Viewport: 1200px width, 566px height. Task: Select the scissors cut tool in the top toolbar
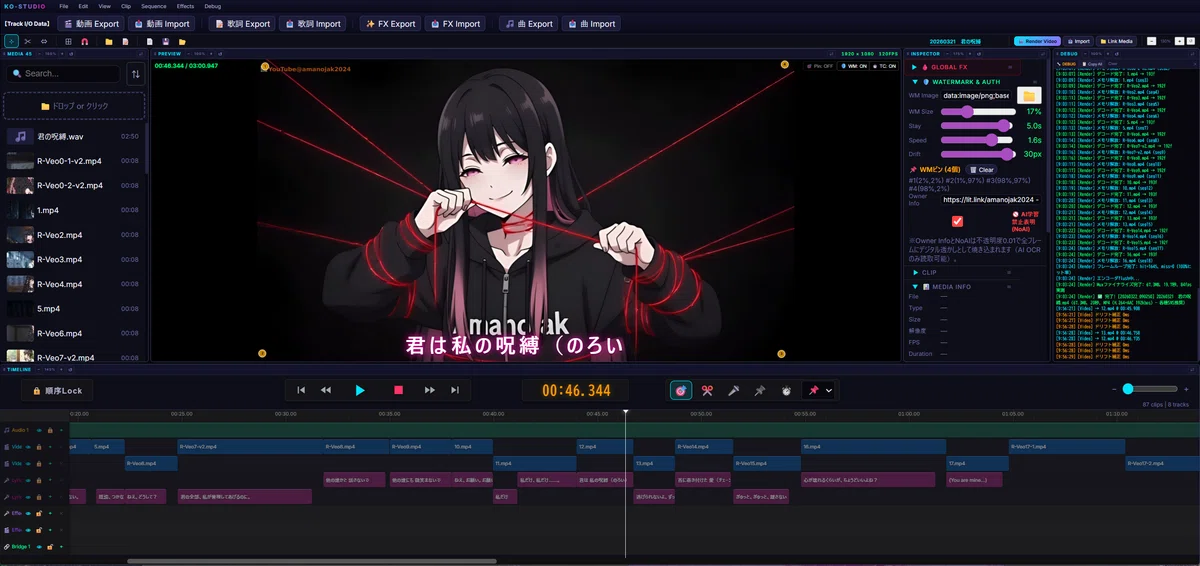(x=28, y=41)
